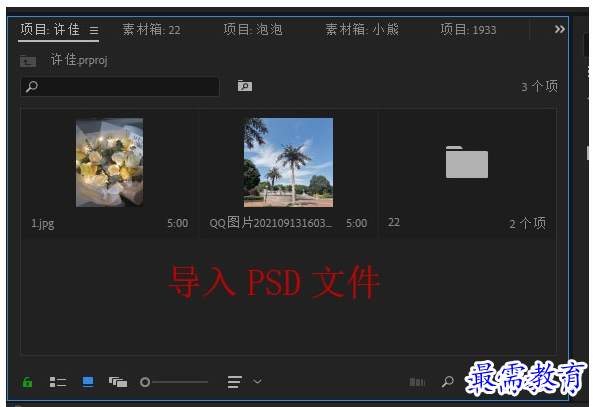Adjust the thumbnail zoom slider
The image size is (593, 407).
point(174,382)
